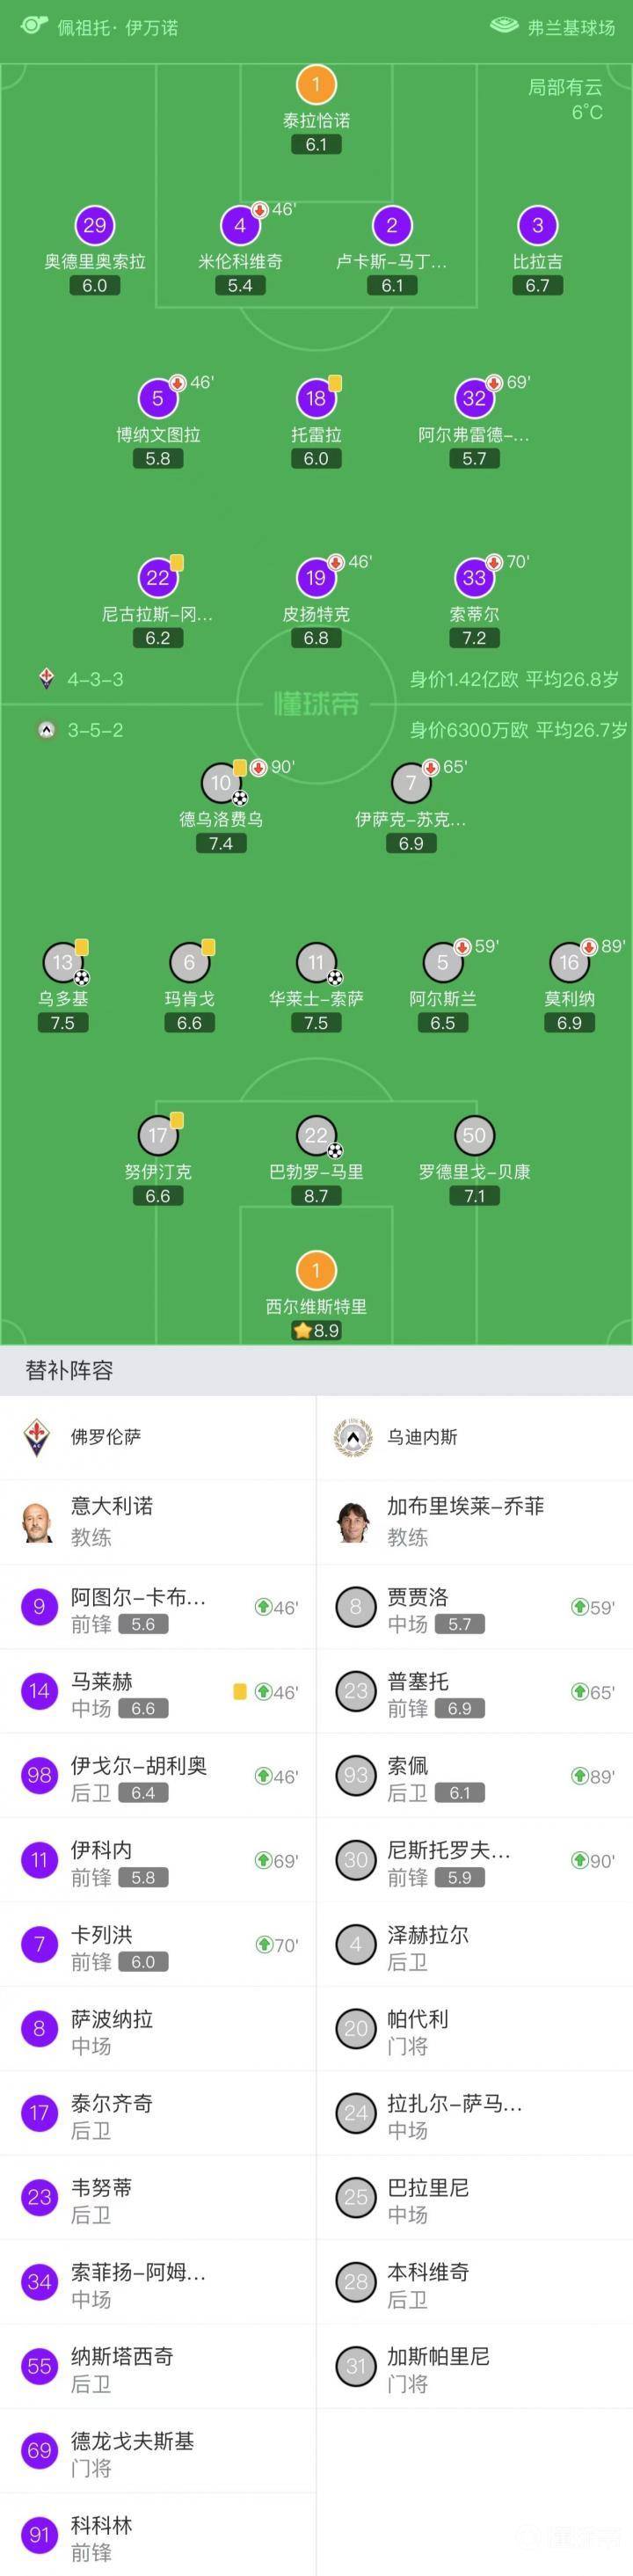This screenshot has height=2576, width=633.
Task: Open number 22 巴勃罗-马里 player badge
Action: [x=316, y=1136]
